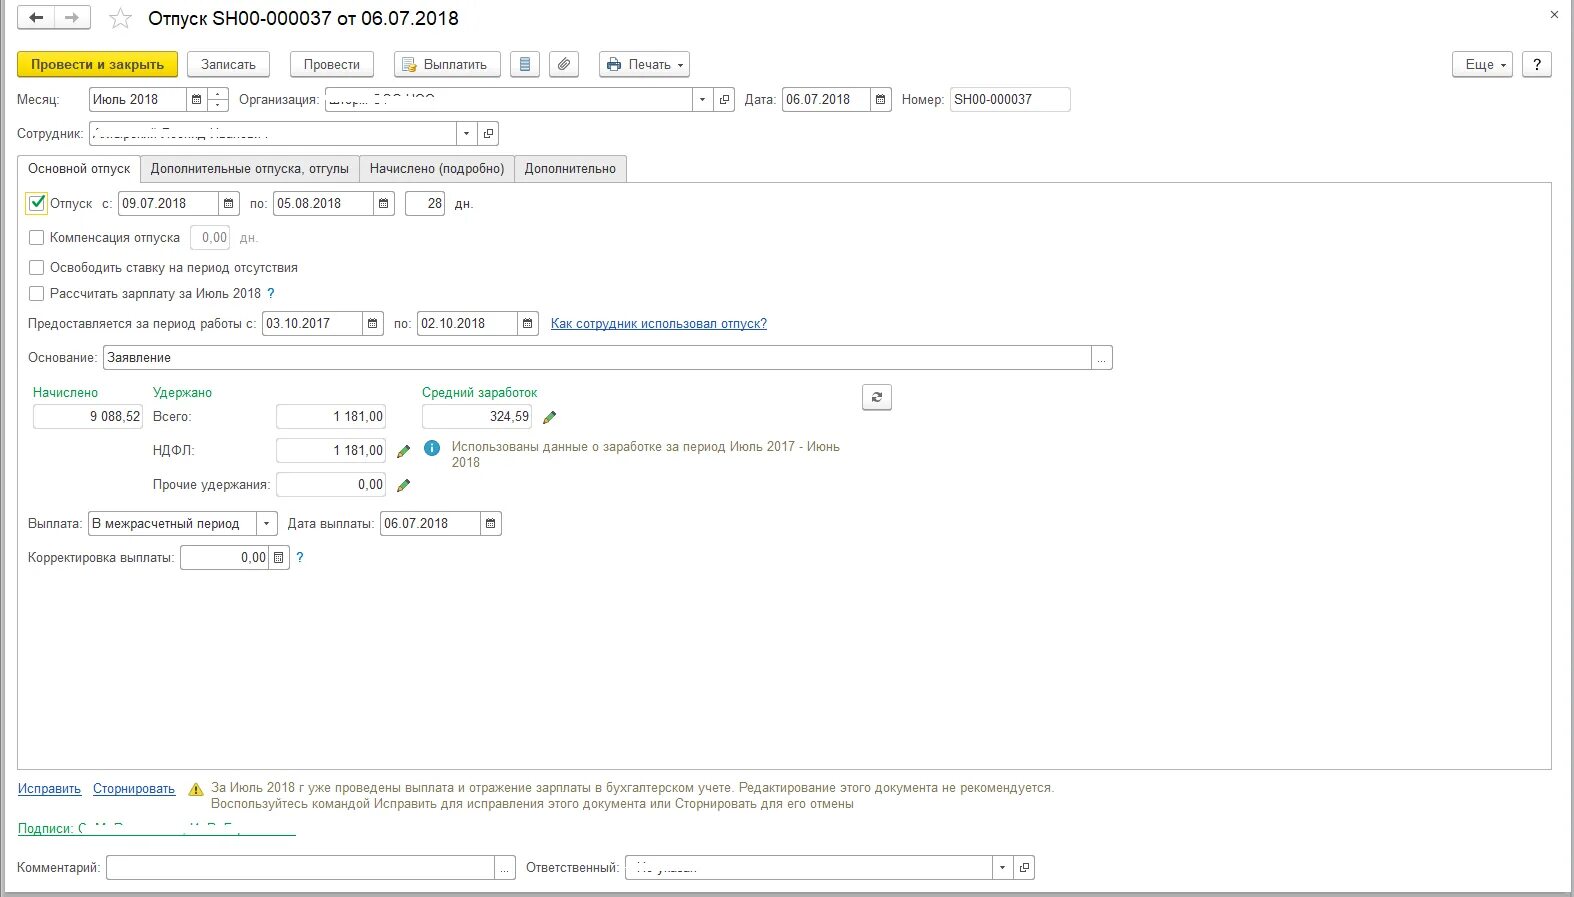Expand the Ответственный dropdown list
The image size is (1574, 897).
point(1002,867)
